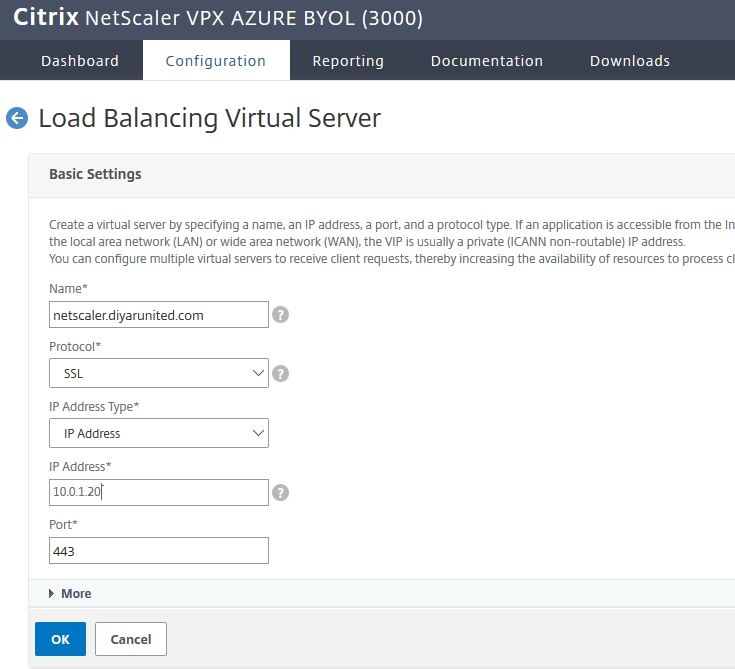Open help icon next to Name field
Image resolution: width=735 pixels, height=669 pixels.
280,315
